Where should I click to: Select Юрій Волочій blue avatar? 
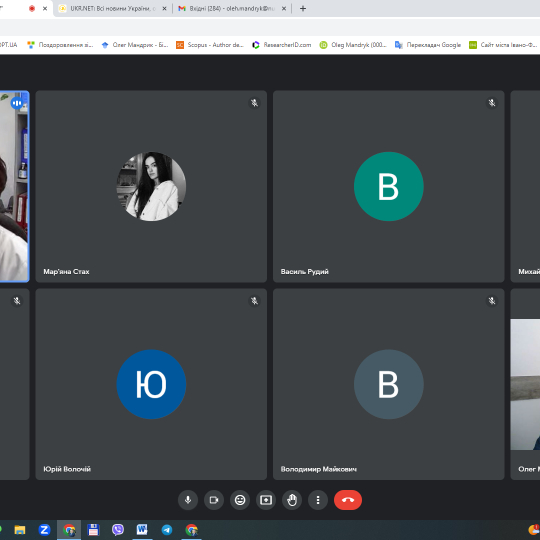pyautogui.click(x=151, y=384)
